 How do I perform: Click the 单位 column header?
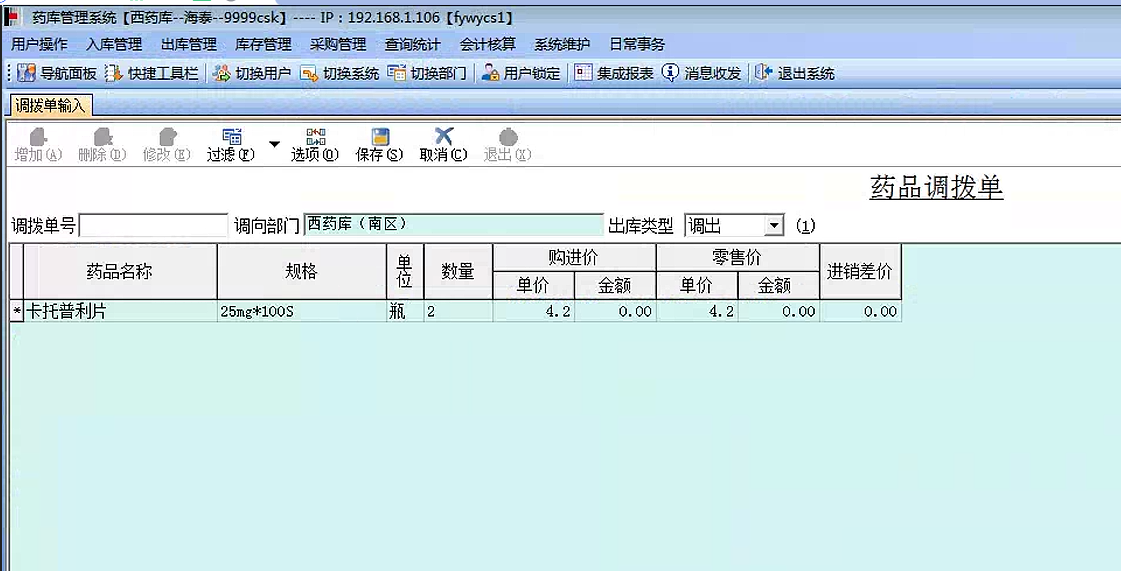(x=405, y=272)
